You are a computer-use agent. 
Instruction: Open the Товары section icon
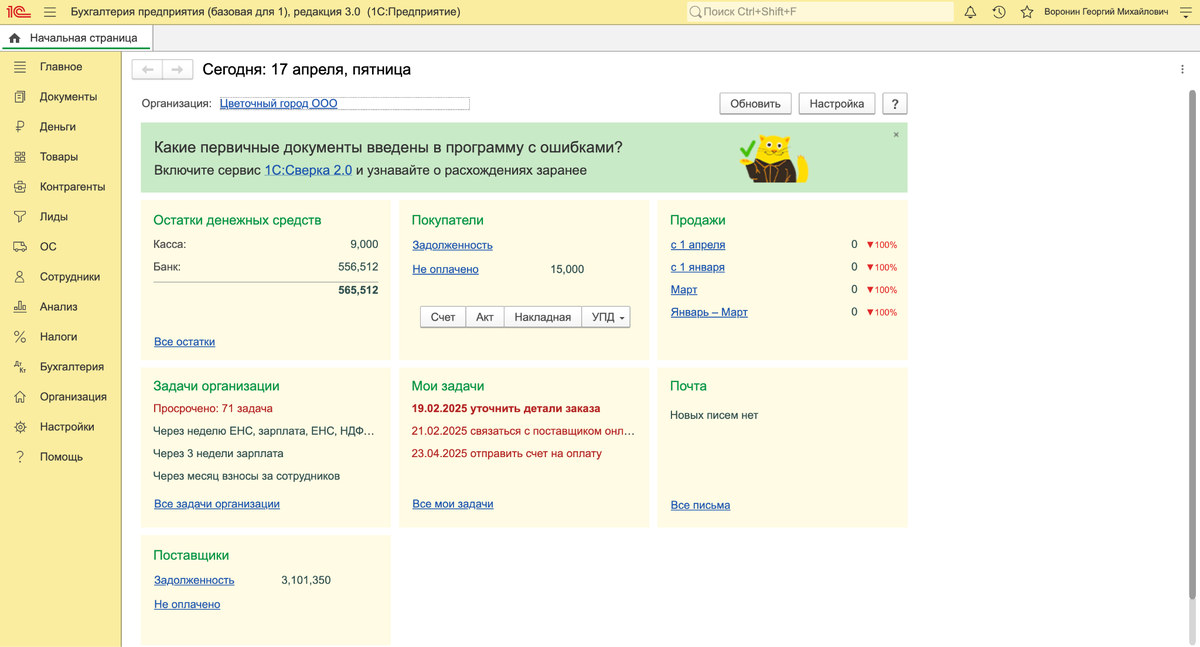[19, 157]
